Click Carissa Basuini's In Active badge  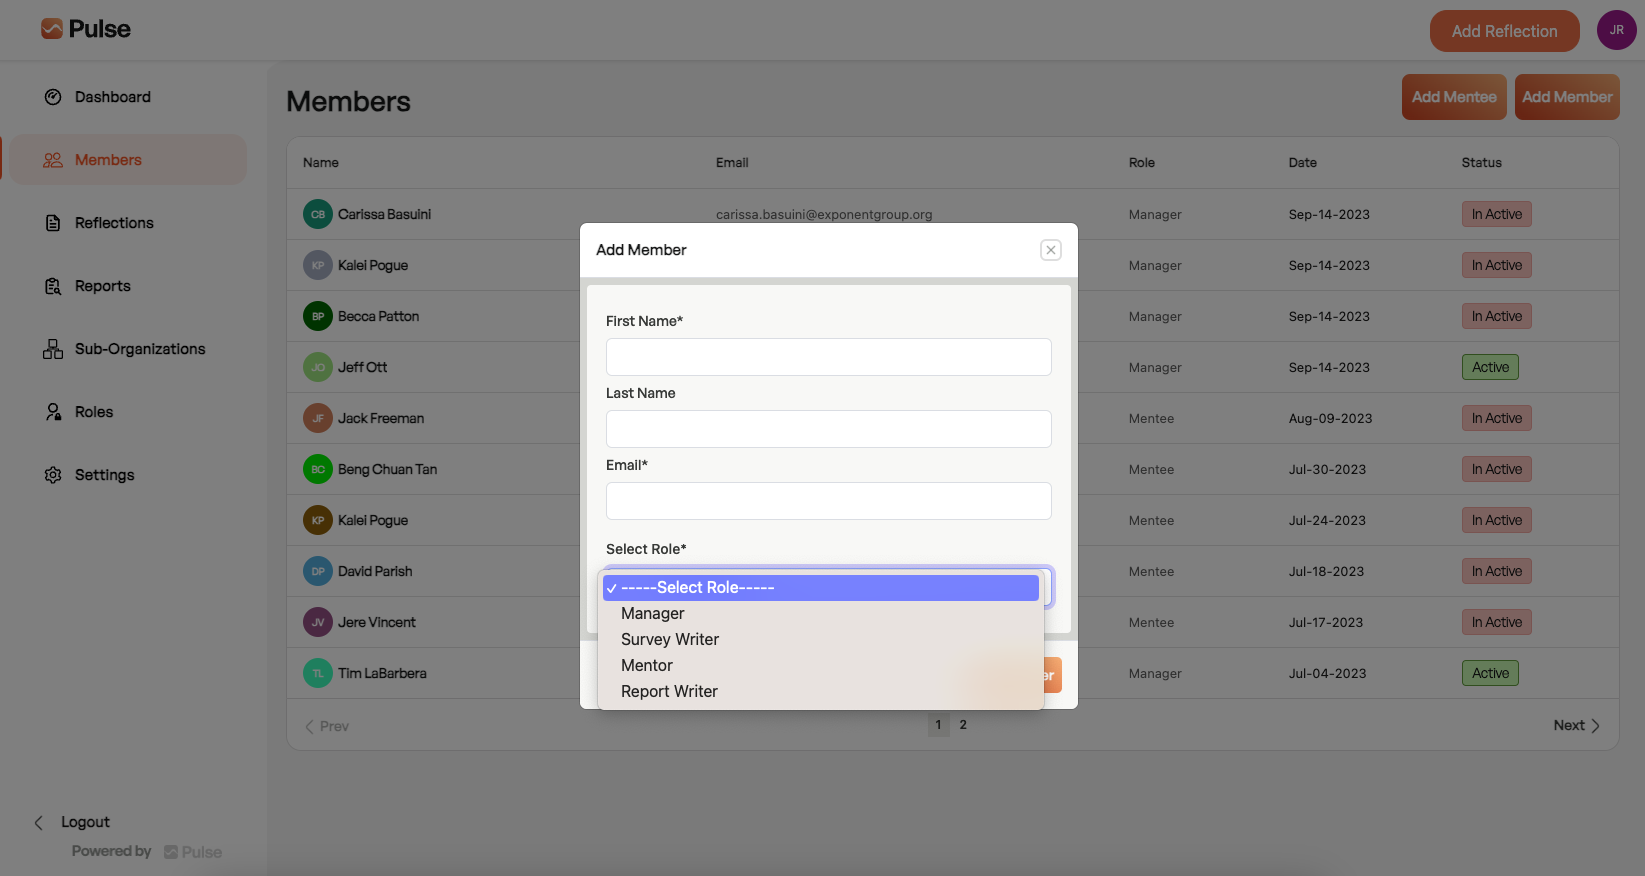1496,214
